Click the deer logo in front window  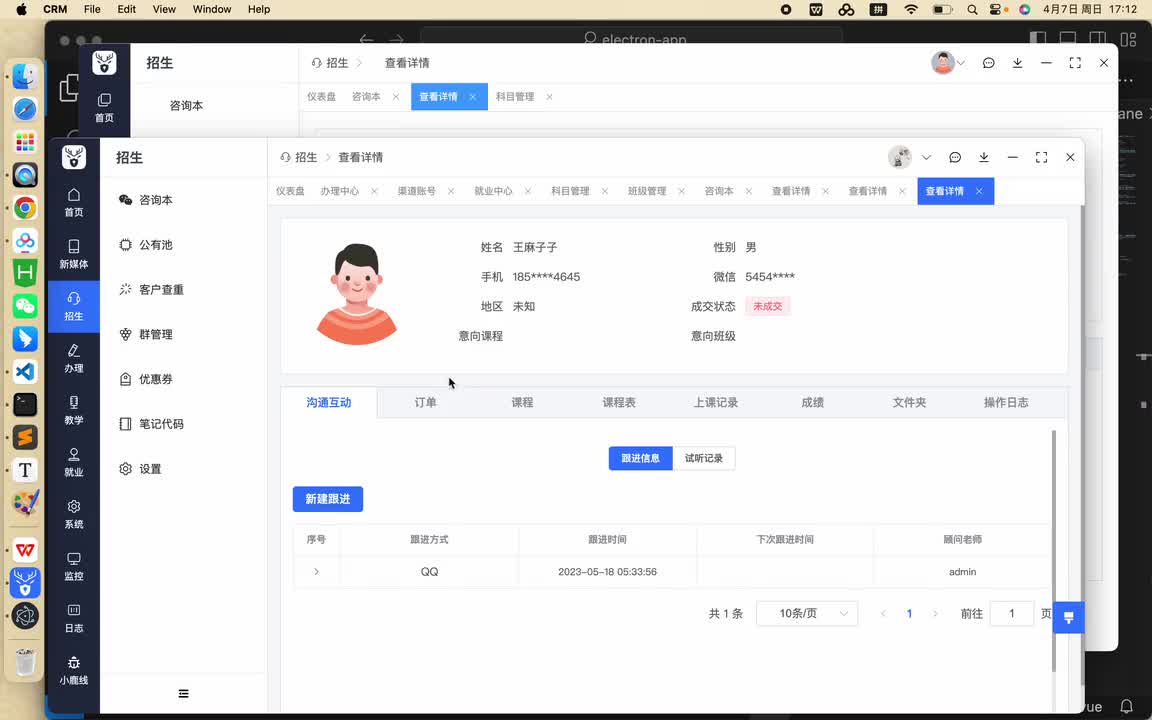click(73, 157)
